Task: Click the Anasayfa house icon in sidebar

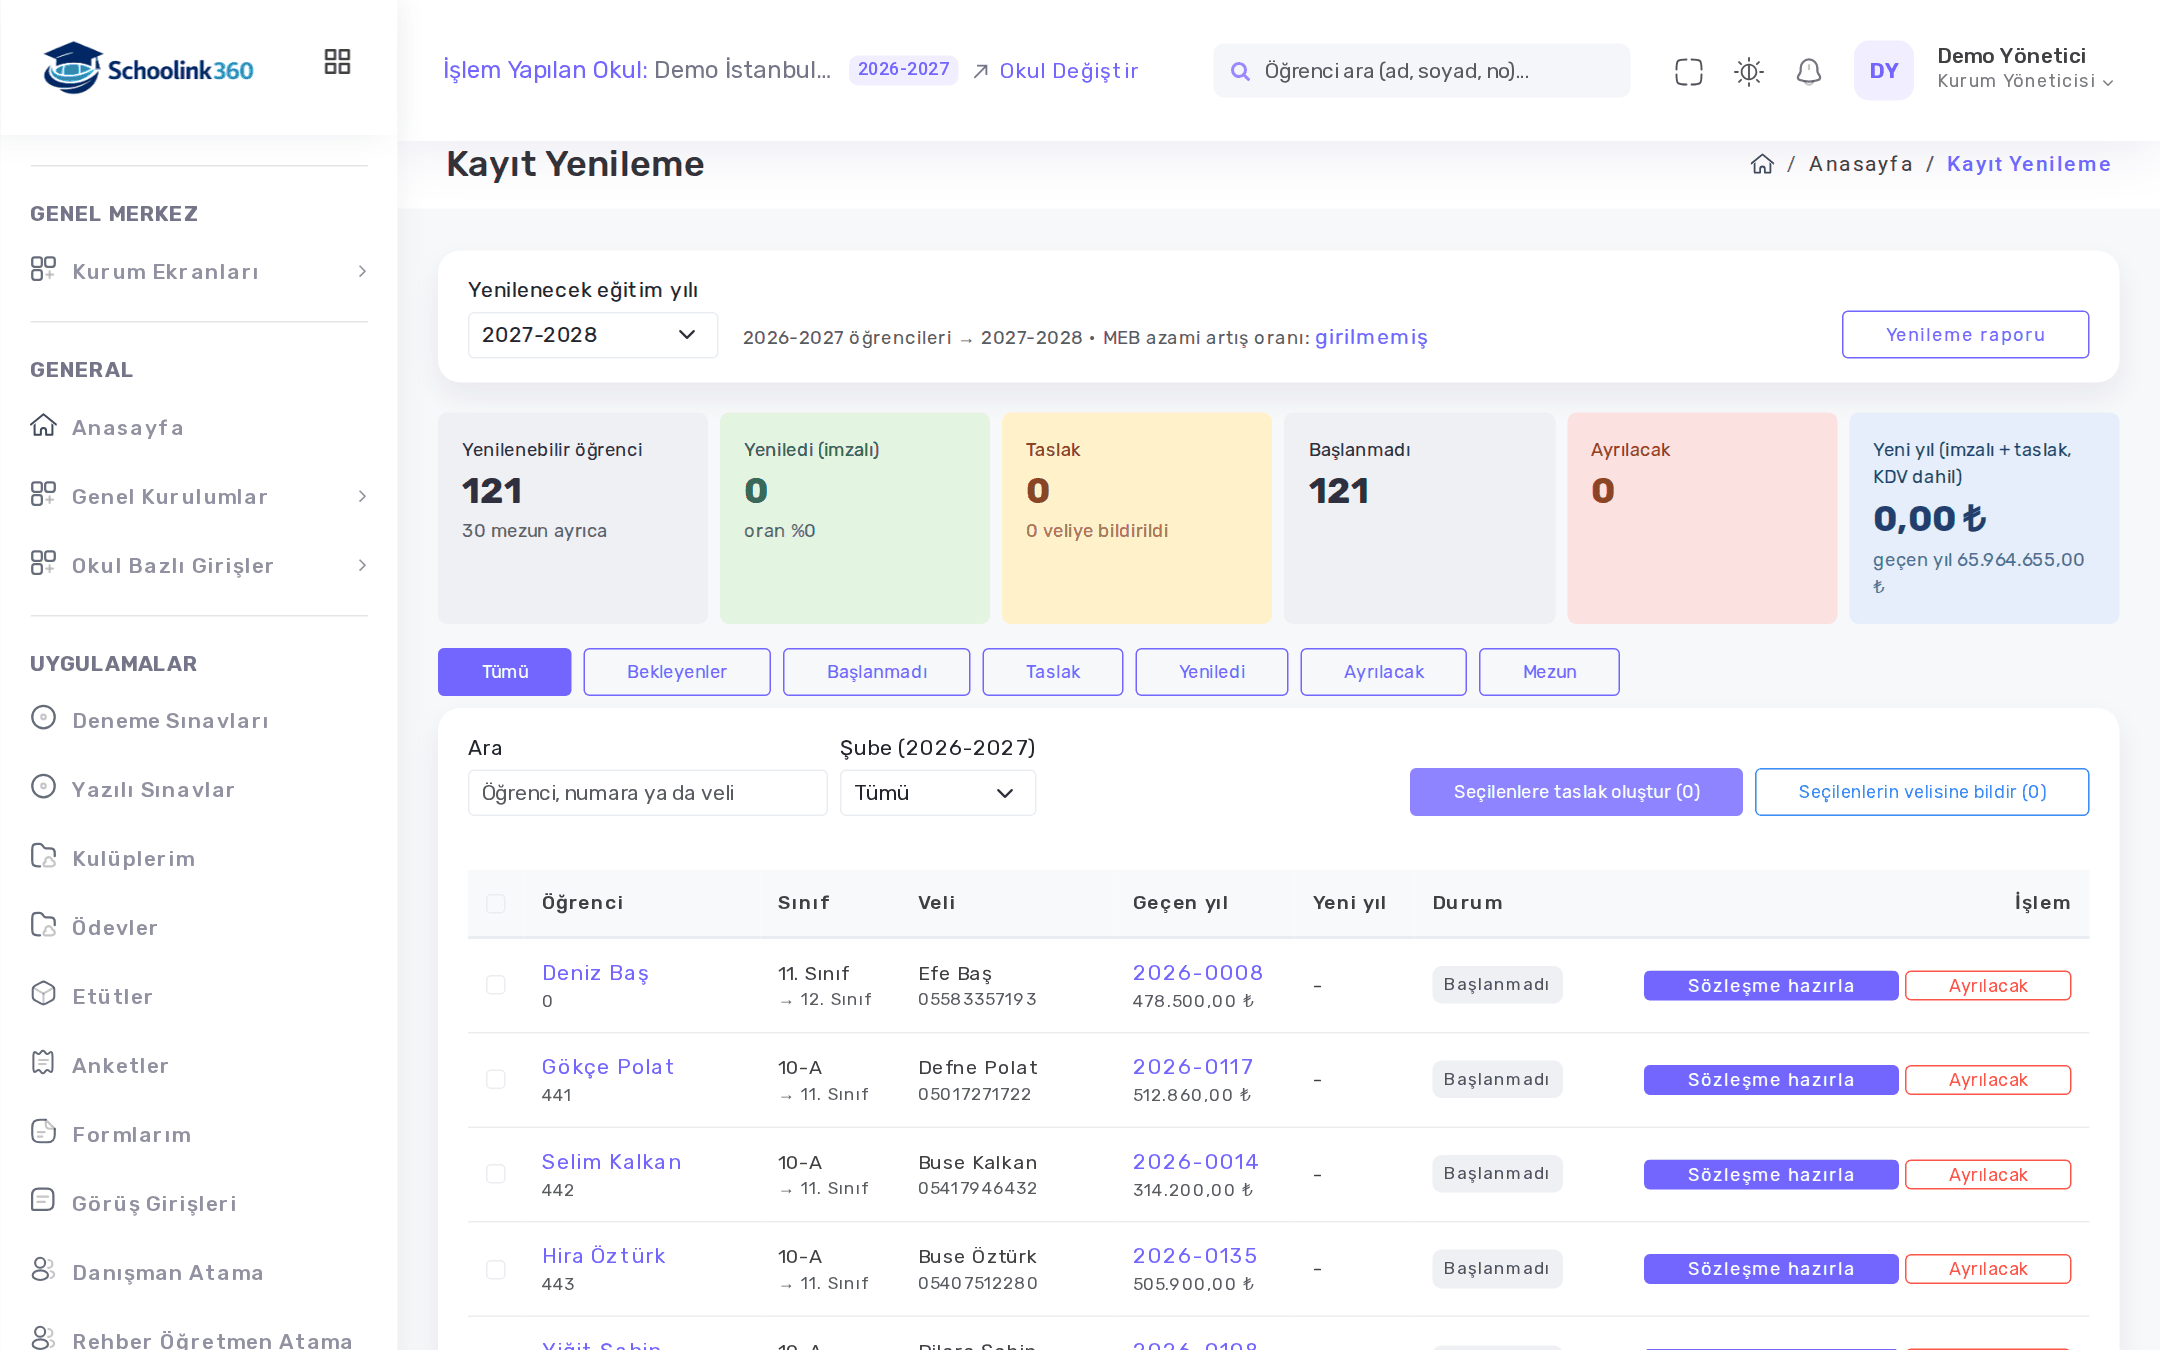Action: 43,426
